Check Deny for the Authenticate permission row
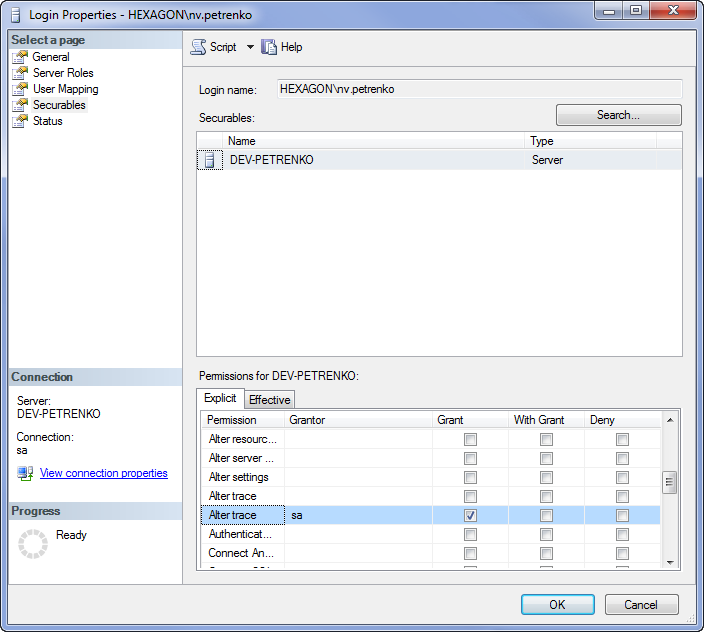 622,534
